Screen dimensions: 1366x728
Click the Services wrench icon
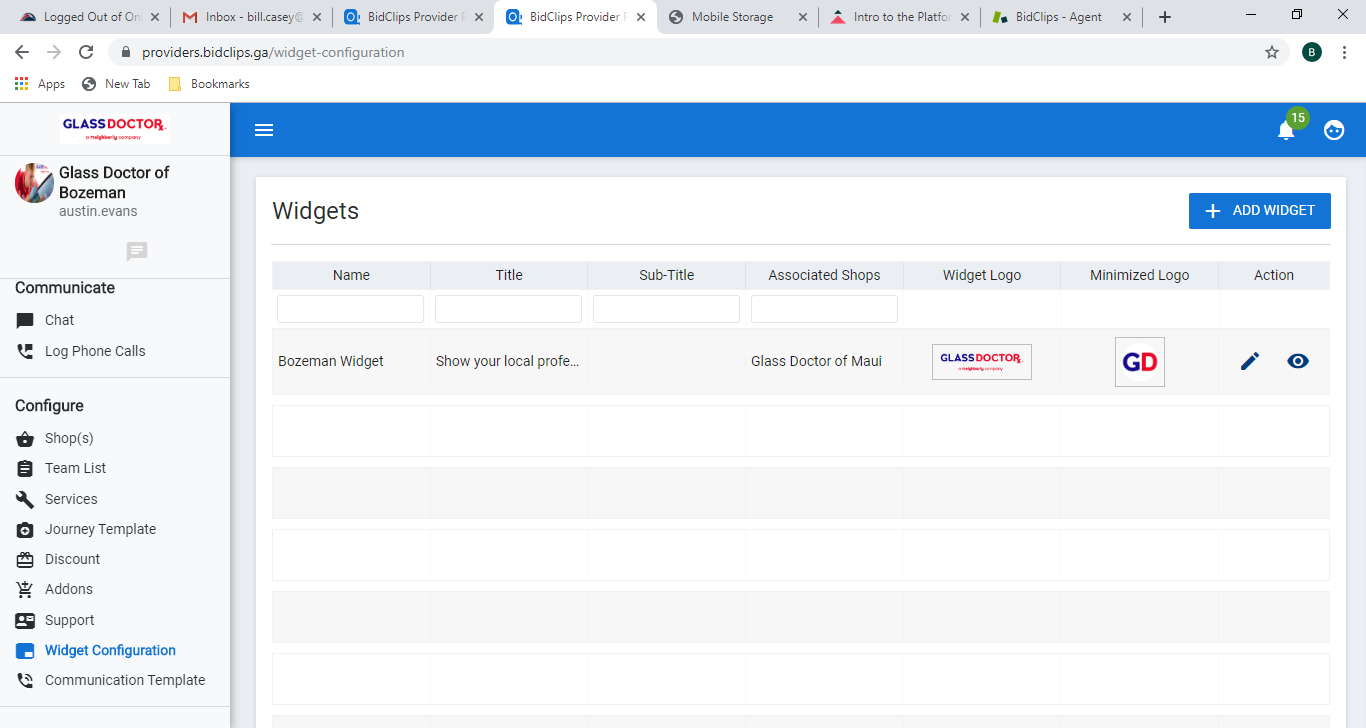(25, 499)
